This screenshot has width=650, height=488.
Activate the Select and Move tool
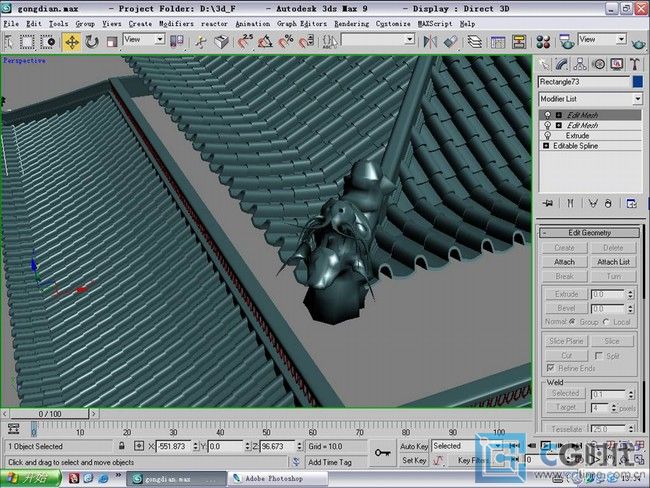72,41
